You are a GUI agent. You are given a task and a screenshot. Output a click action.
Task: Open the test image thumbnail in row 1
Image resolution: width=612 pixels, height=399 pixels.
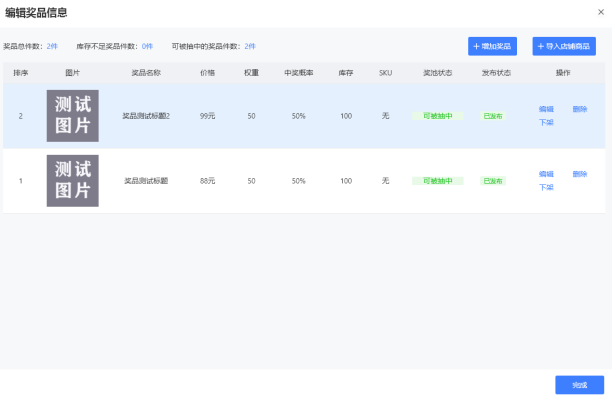(x=73, y=181)
